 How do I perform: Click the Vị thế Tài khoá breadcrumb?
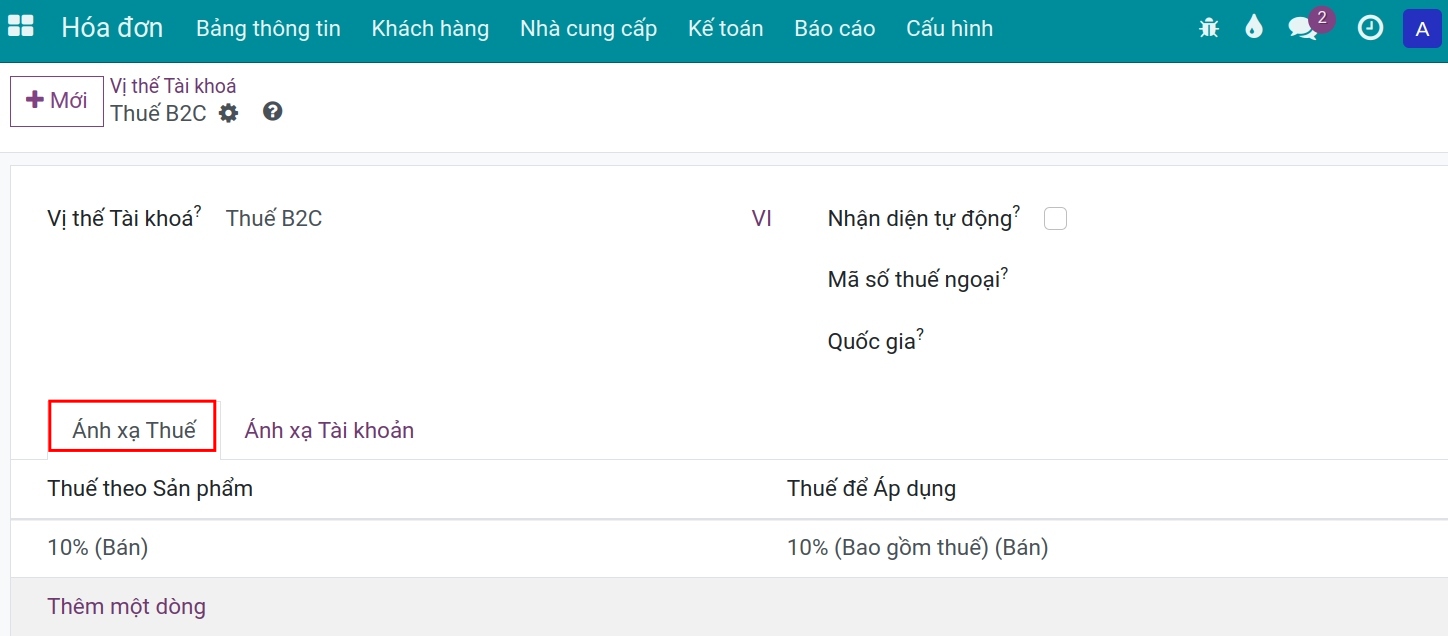173,86
